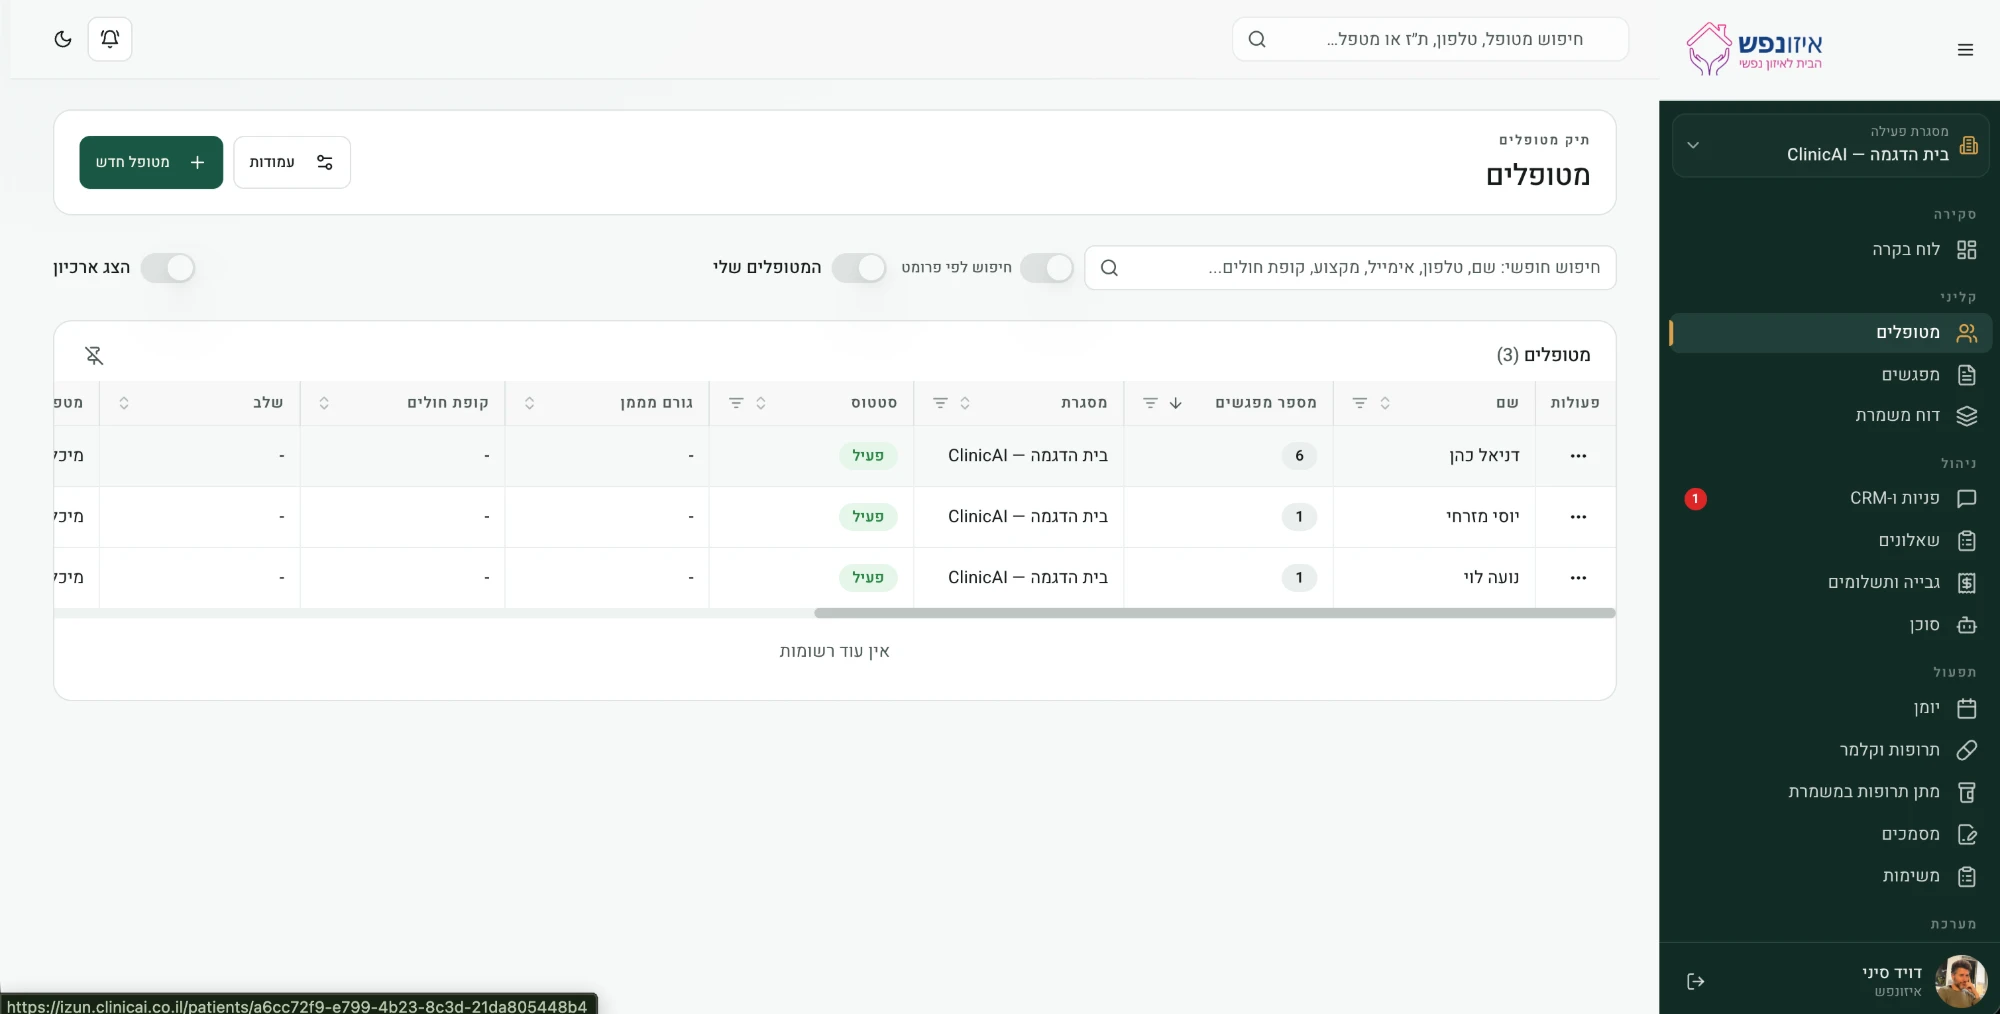Image resolution: width=2000 pixels, height=1014 pixels.
Task: Open row actions for נועה לוי
Action: [x=1578, y=578]
